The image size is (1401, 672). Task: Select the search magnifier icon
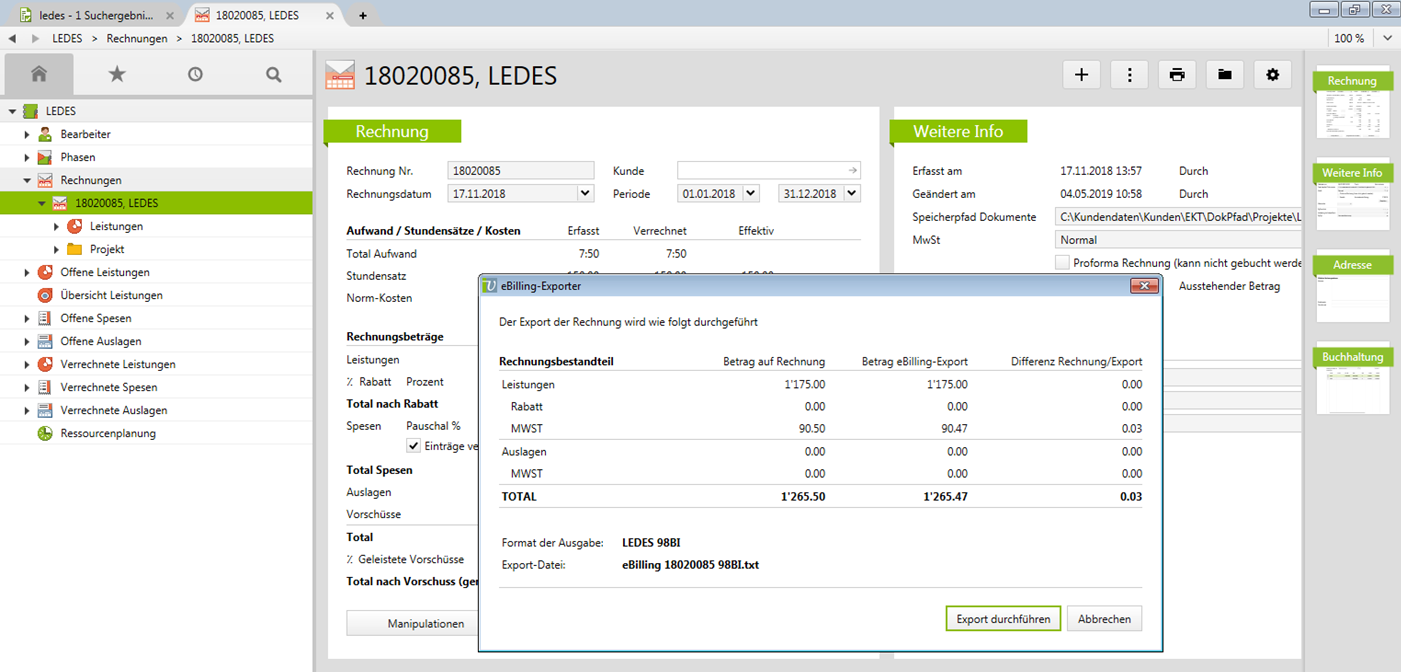(x=272, y=74)
